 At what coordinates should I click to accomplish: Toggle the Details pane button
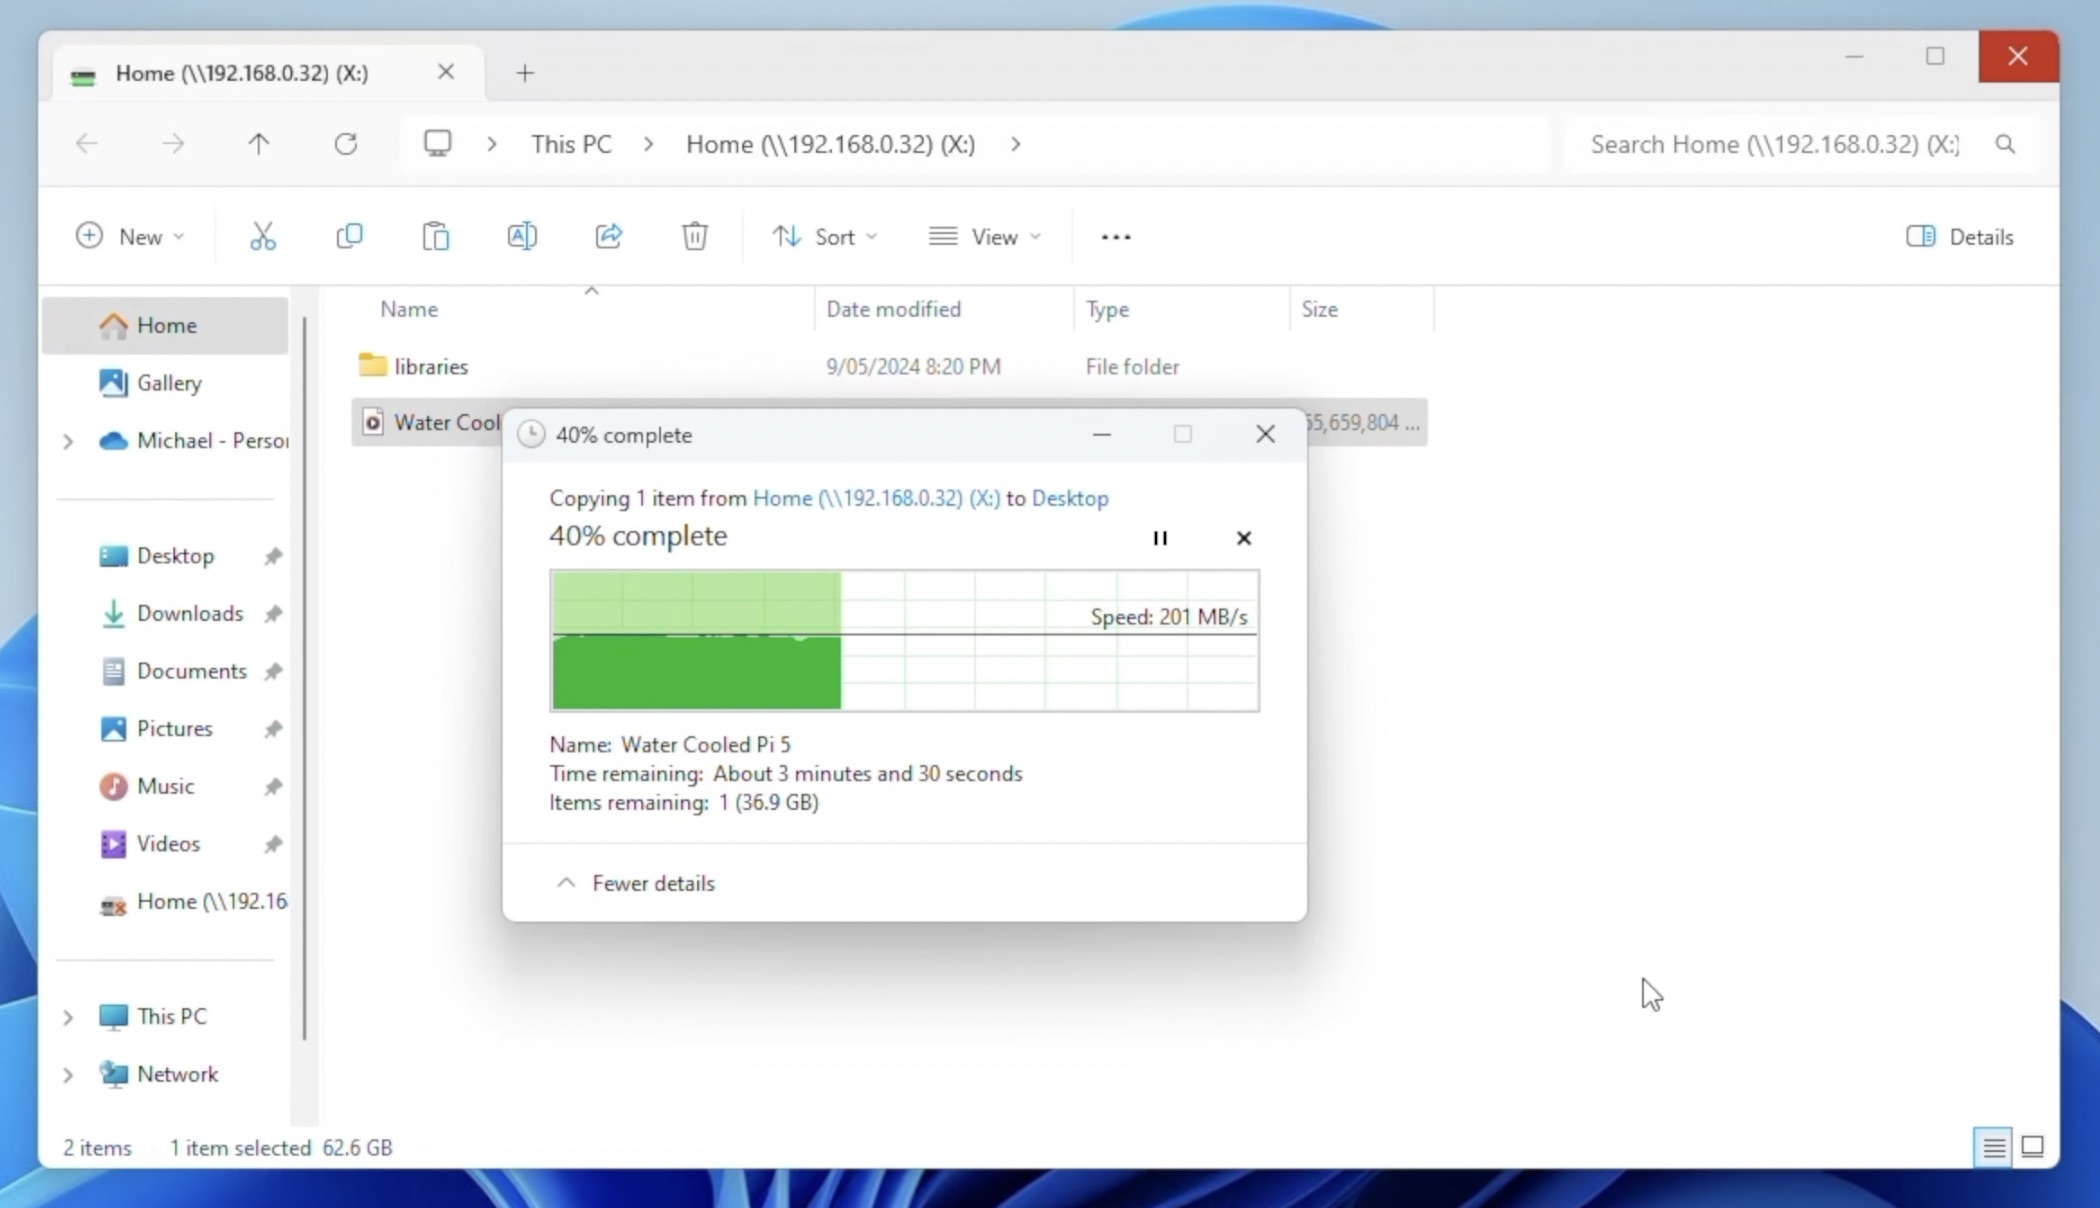[1960, 237]
